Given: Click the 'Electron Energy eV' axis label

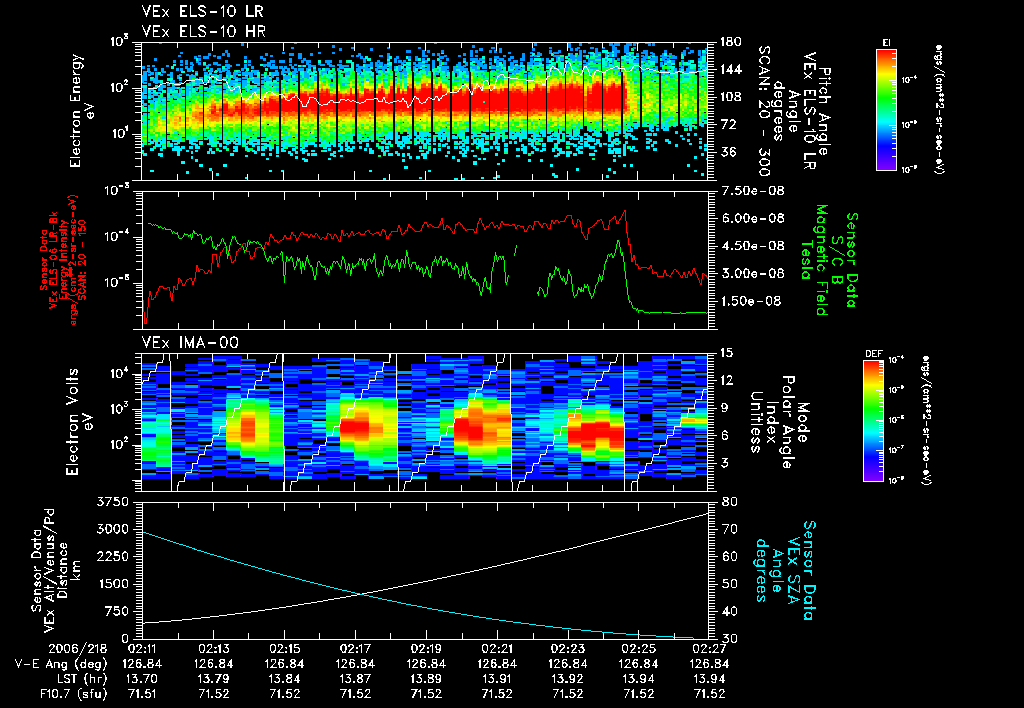Looking at the screenshot, I should 82,111.
